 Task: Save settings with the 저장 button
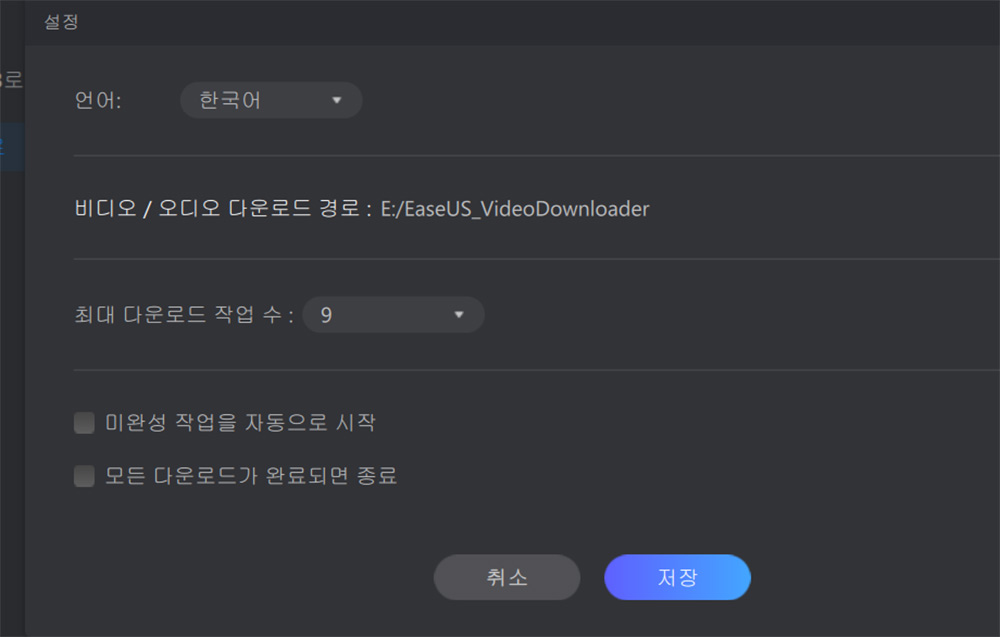click(x=677, y=577)
